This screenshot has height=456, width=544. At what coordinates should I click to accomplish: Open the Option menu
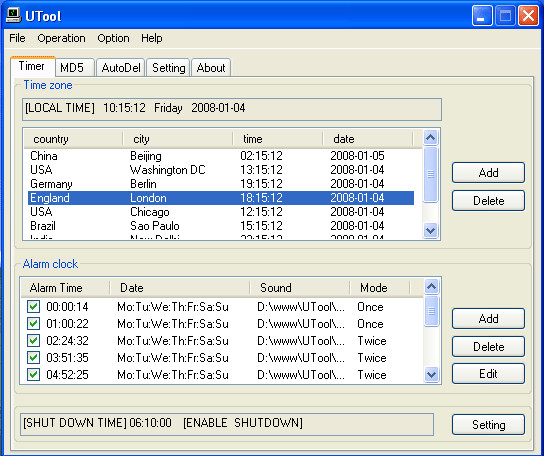click(x=113, y=38)
